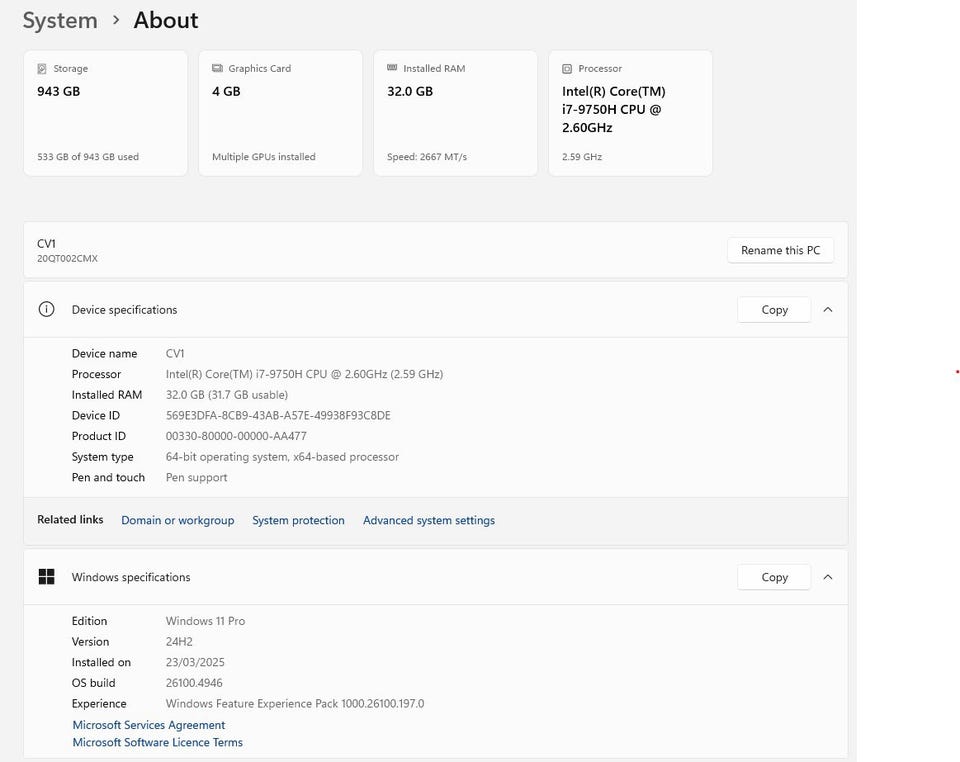The height and width of the screenshot is (762, 960).
Task: Open System protection link
Action: pyautogui.click(x=298, y=520)
